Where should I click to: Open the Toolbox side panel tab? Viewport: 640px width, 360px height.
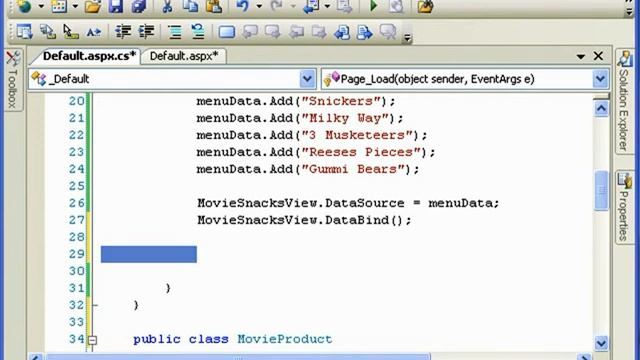[x=13, y=80]
